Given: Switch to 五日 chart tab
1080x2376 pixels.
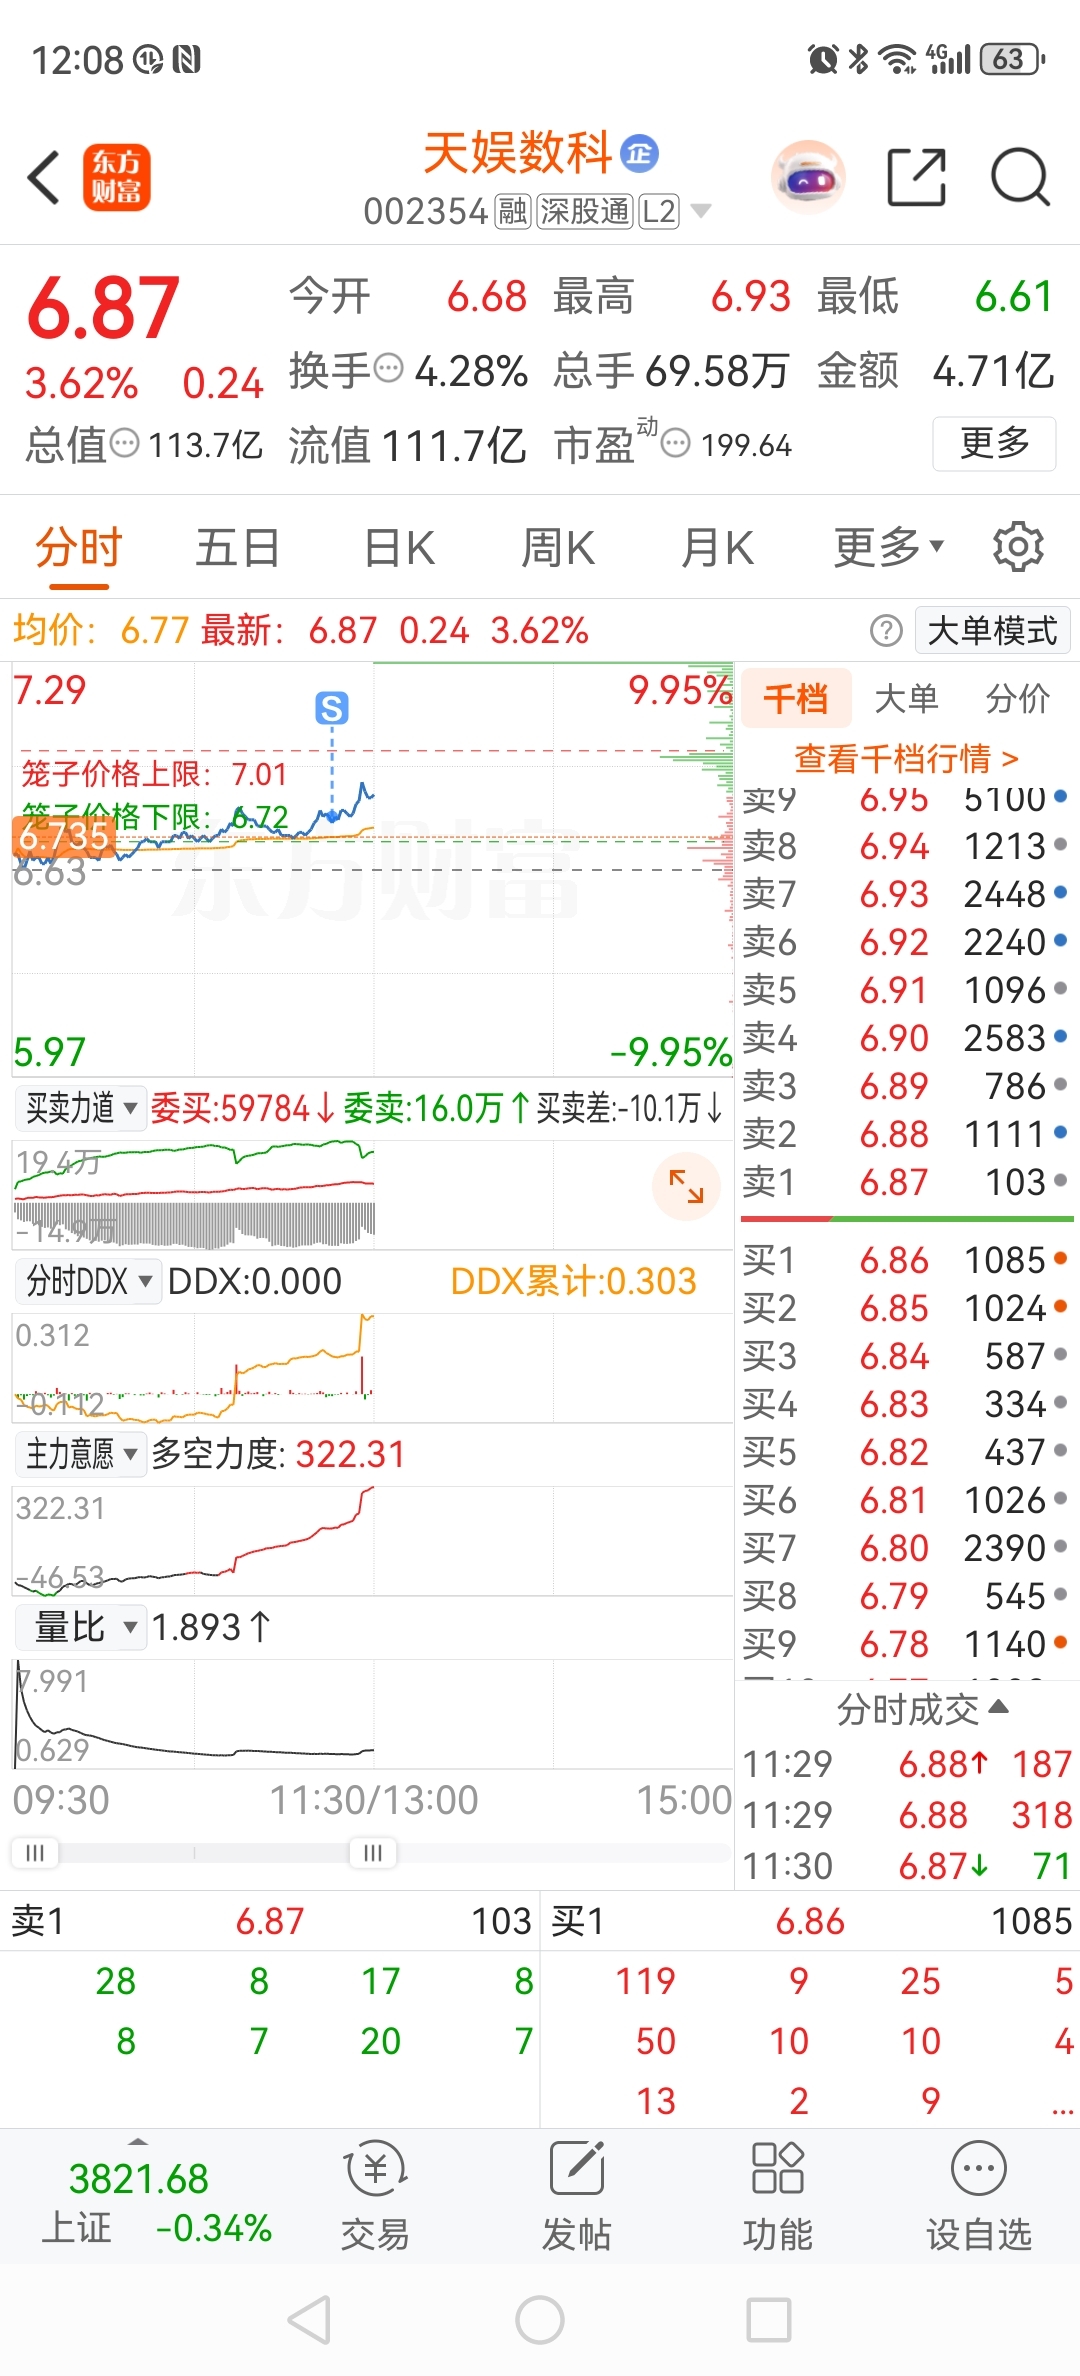Looking at the screenshot, I should coord(238,547).
